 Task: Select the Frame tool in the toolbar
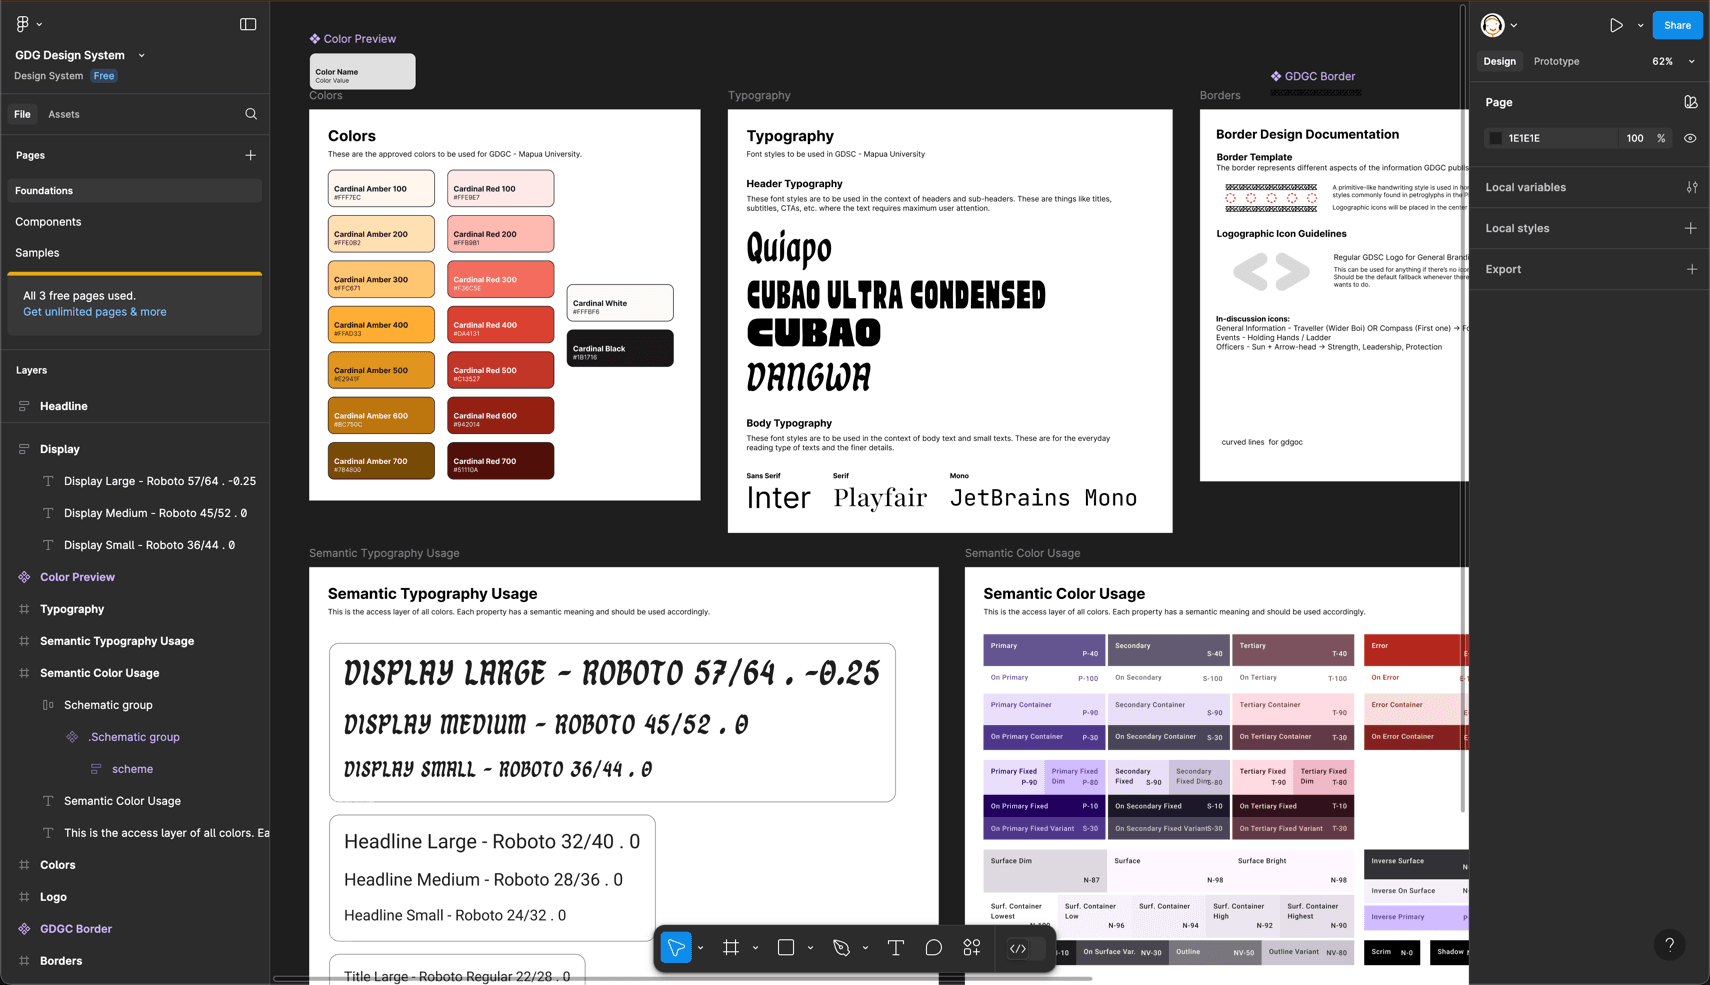coord(731,947)
